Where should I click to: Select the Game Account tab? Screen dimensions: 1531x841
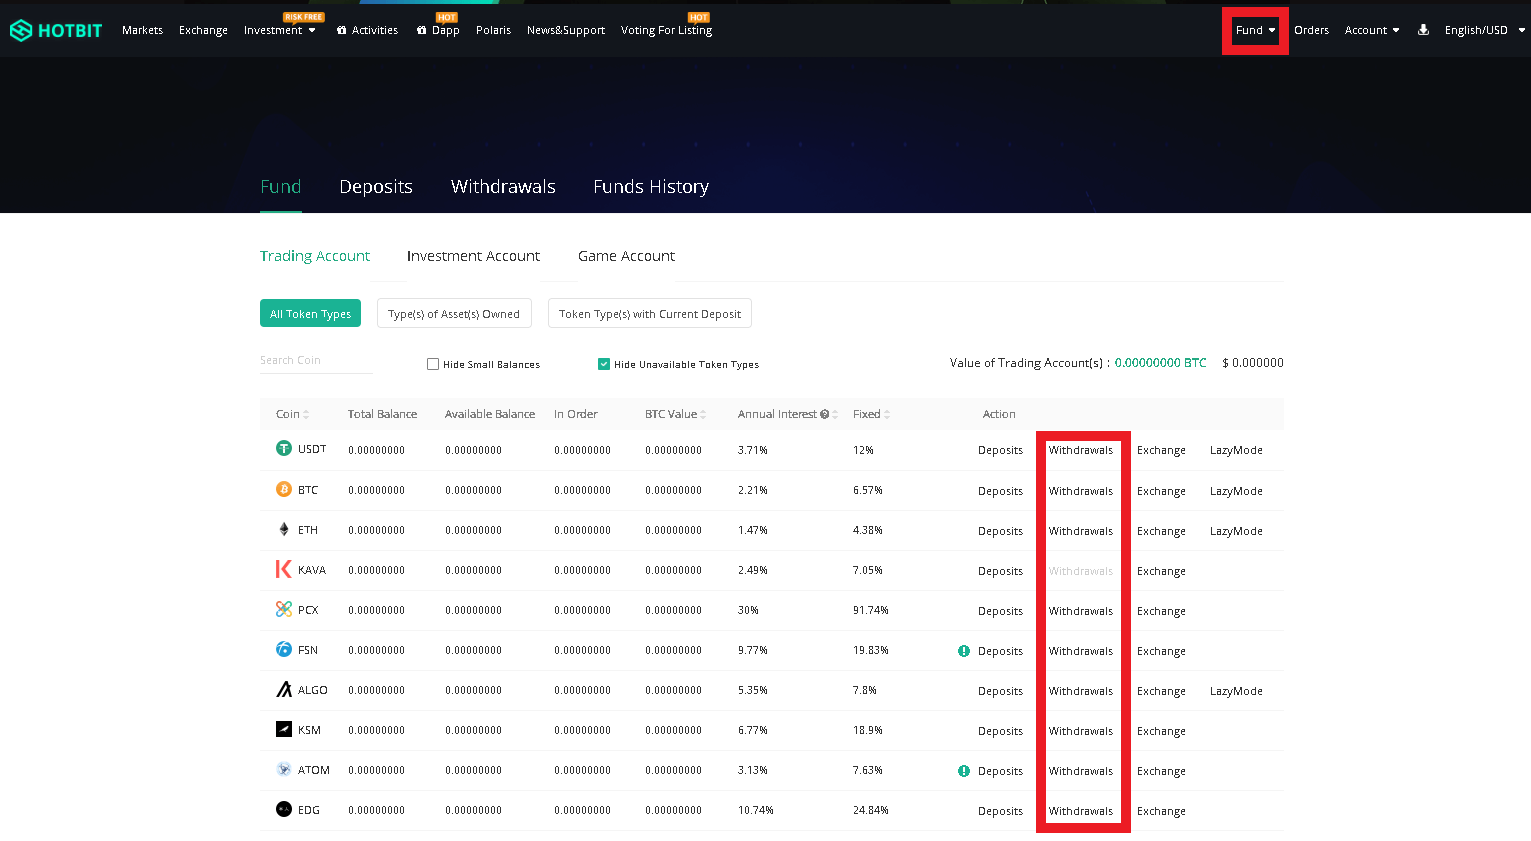[x=626, y=256]
